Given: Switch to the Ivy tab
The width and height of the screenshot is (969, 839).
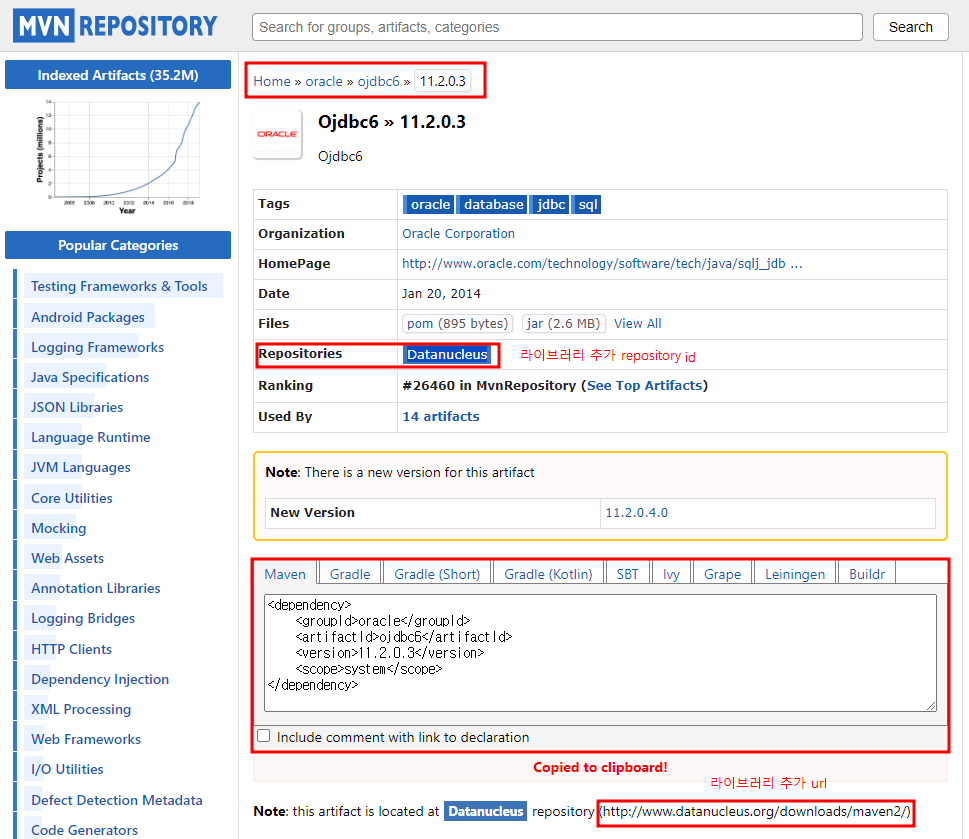Looking at the screenshot, I should pyautogui.click(x=671, y=574).
